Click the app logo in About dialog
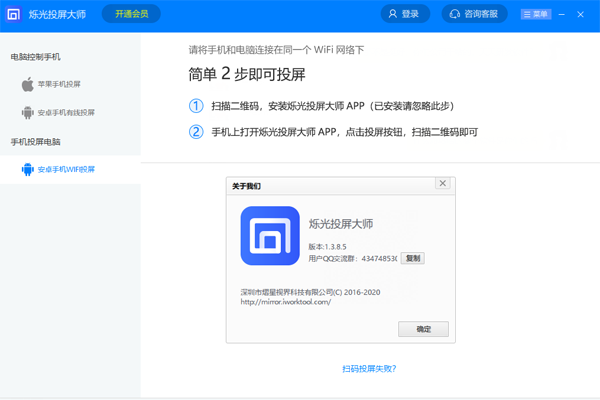 click(x=270, y=236)
